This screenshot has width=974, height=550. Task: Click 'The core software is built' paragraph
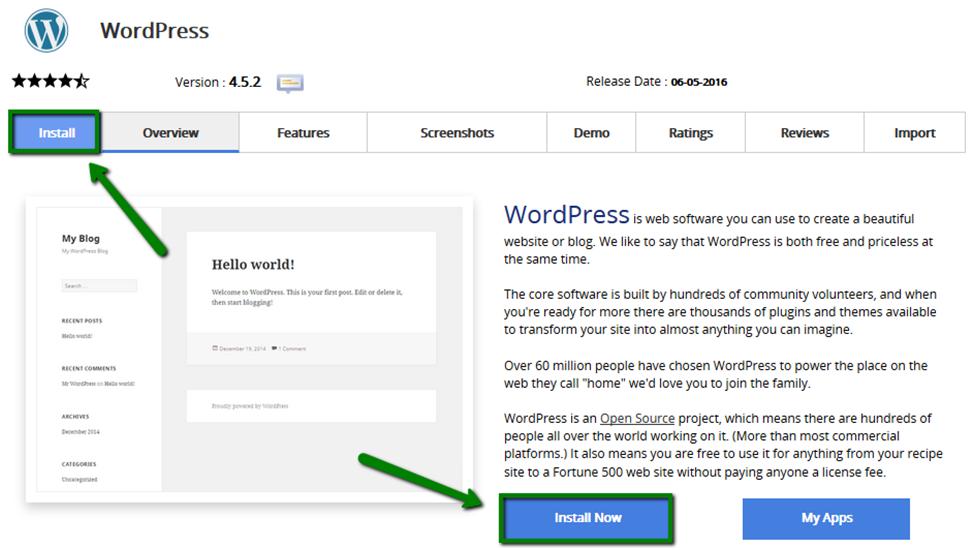(x=720, y=312)
